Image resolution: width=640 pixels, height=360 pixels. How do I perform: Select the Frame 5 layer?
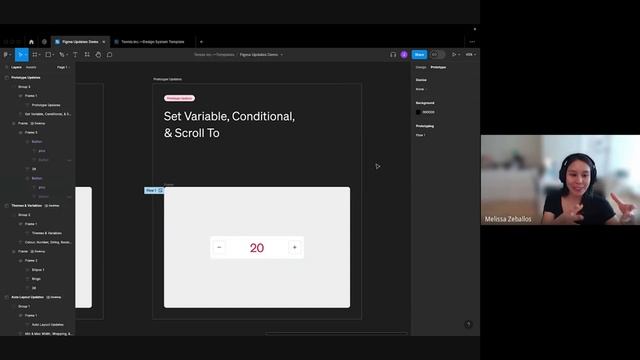pos(31,133)
